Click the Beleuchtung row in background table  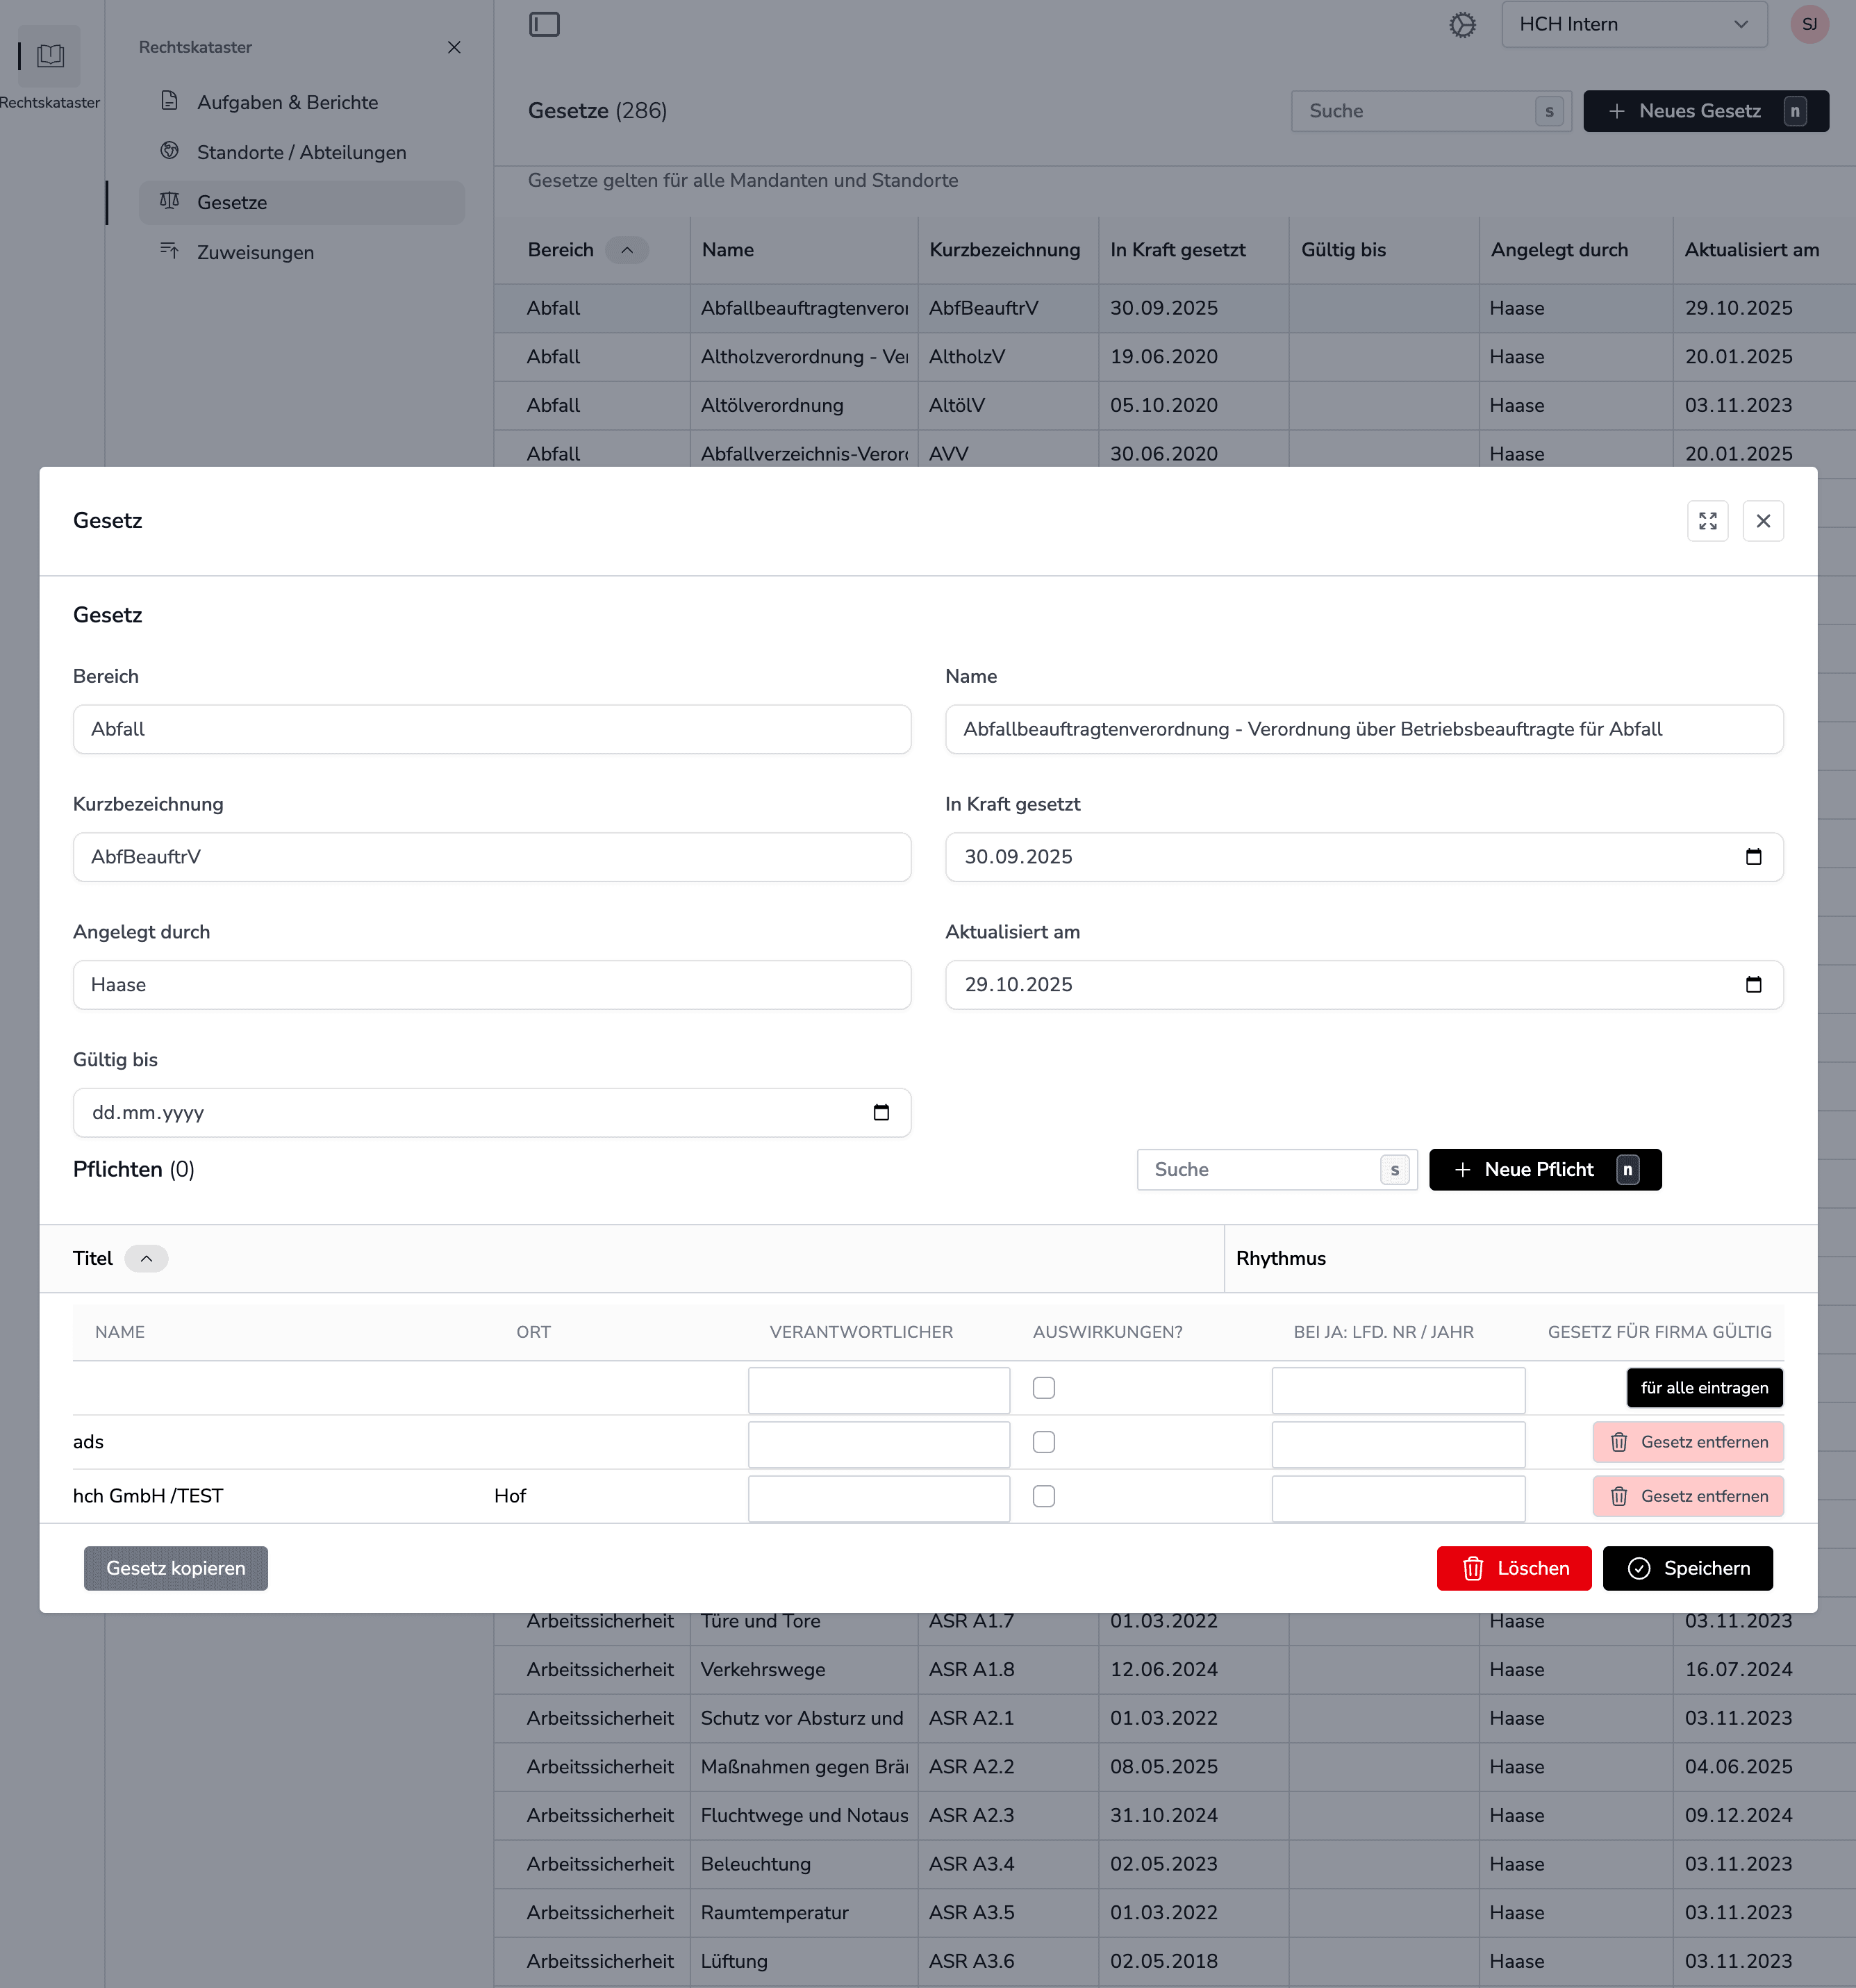click(x=1175, y=1864)
